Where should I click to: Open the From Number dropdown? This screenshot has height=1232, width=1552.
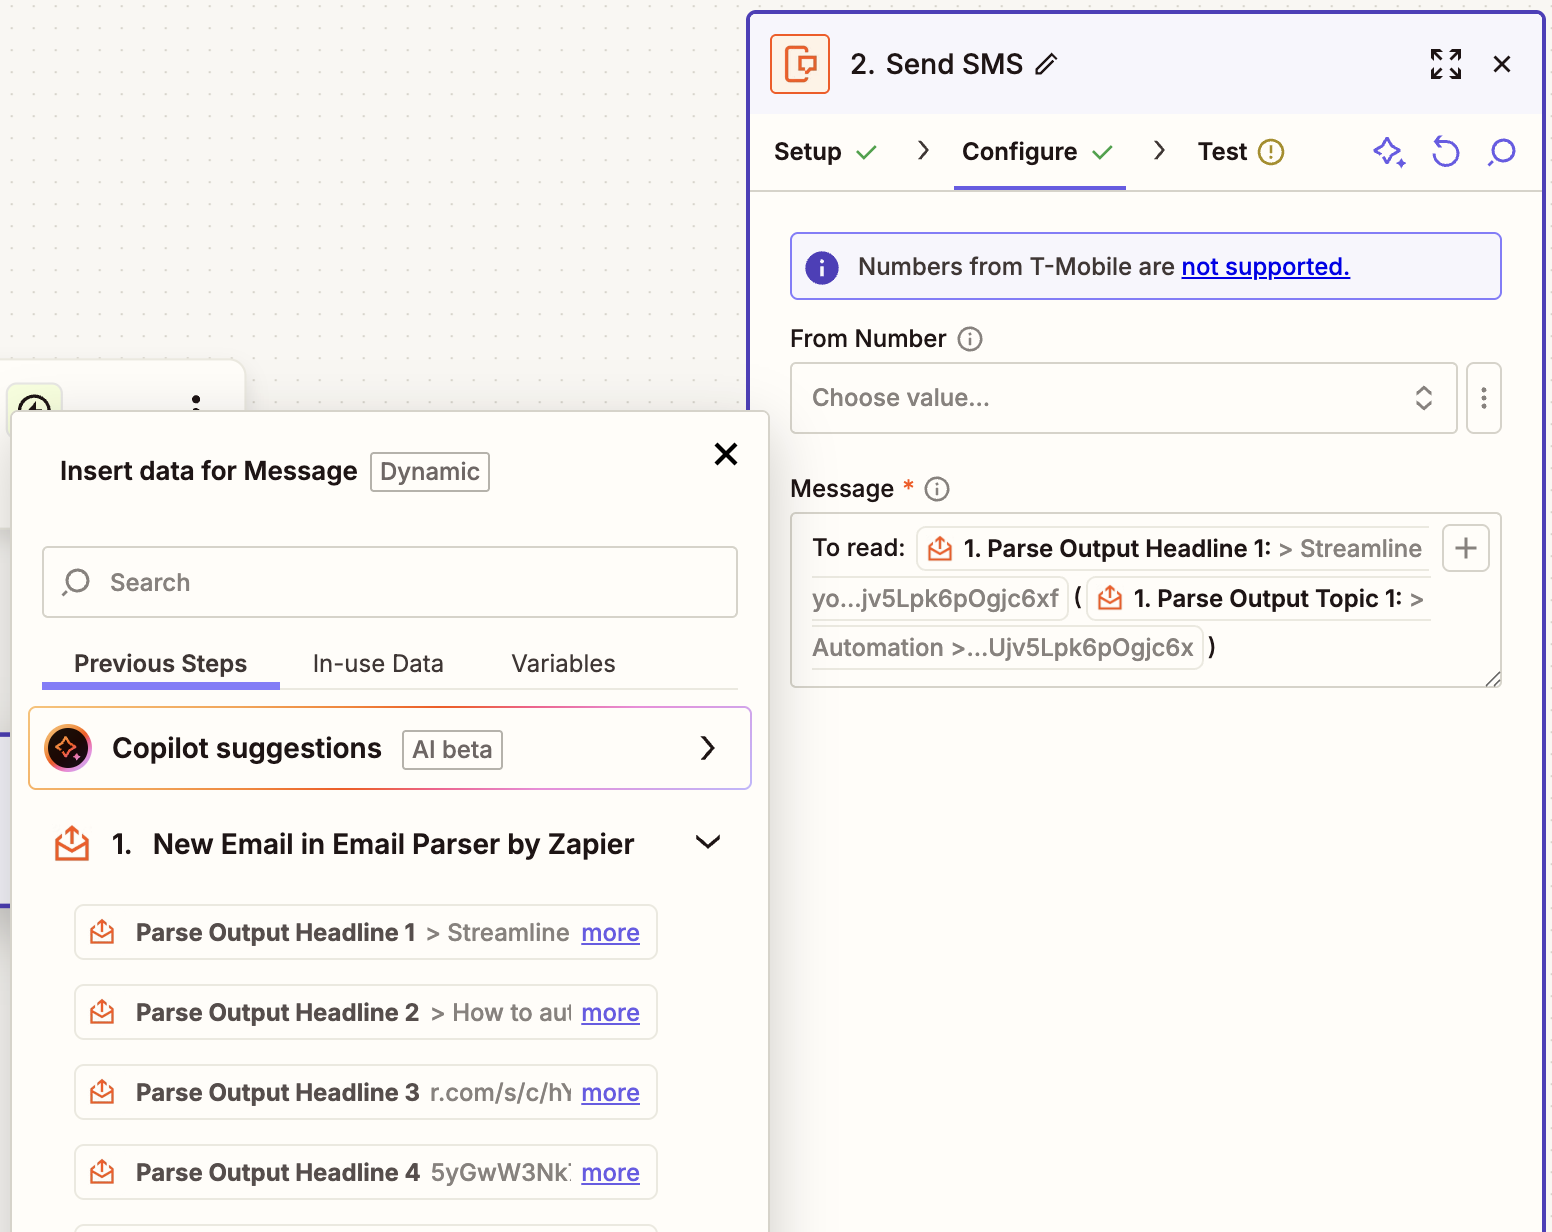click(1123, 398)
